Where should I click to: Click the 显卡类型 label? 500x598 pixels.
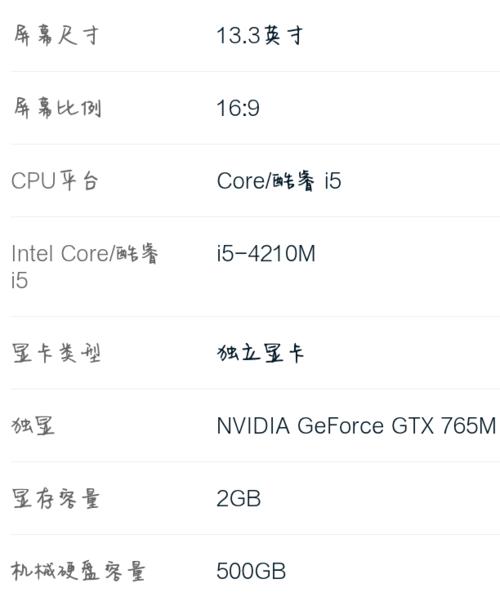click(56, 353)
